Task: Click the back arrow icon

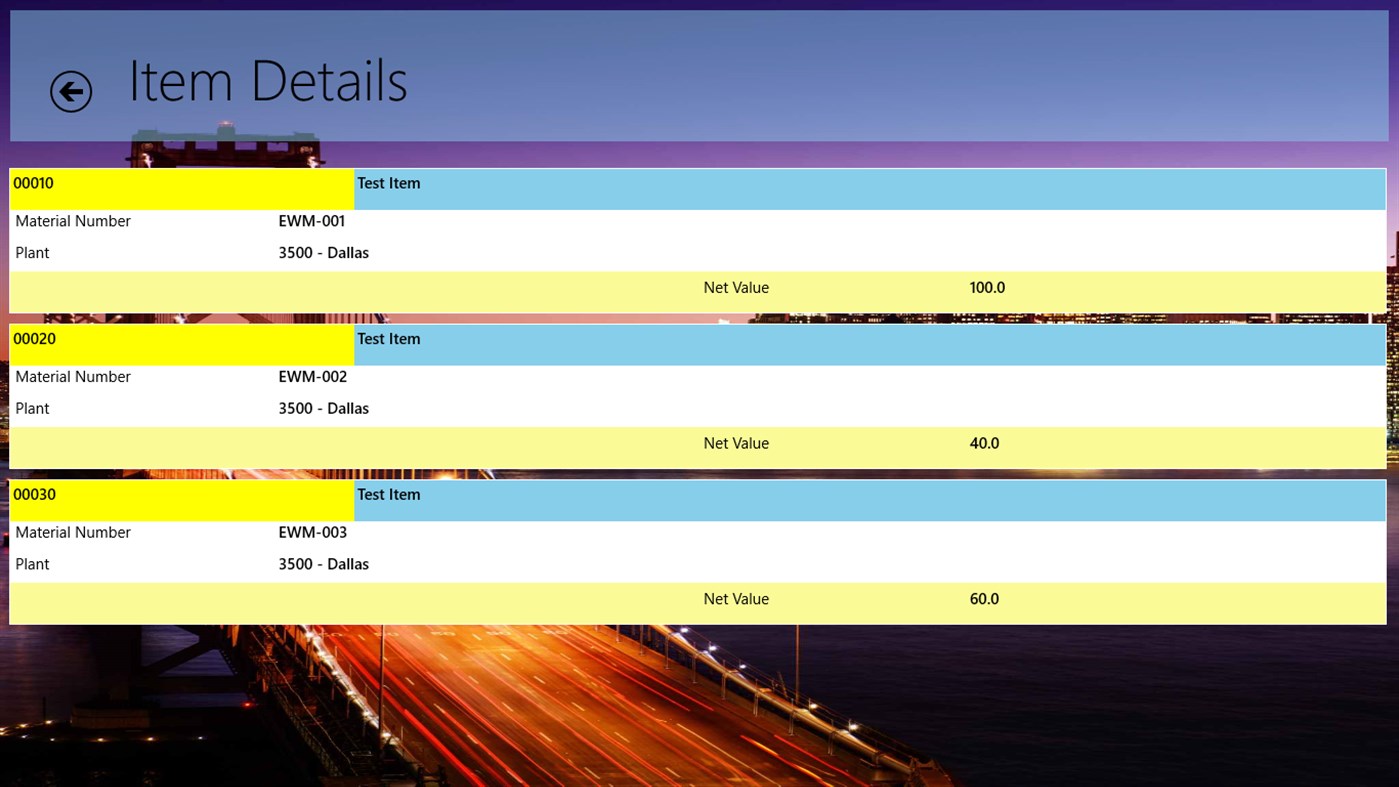Action: tap(70, 90)
